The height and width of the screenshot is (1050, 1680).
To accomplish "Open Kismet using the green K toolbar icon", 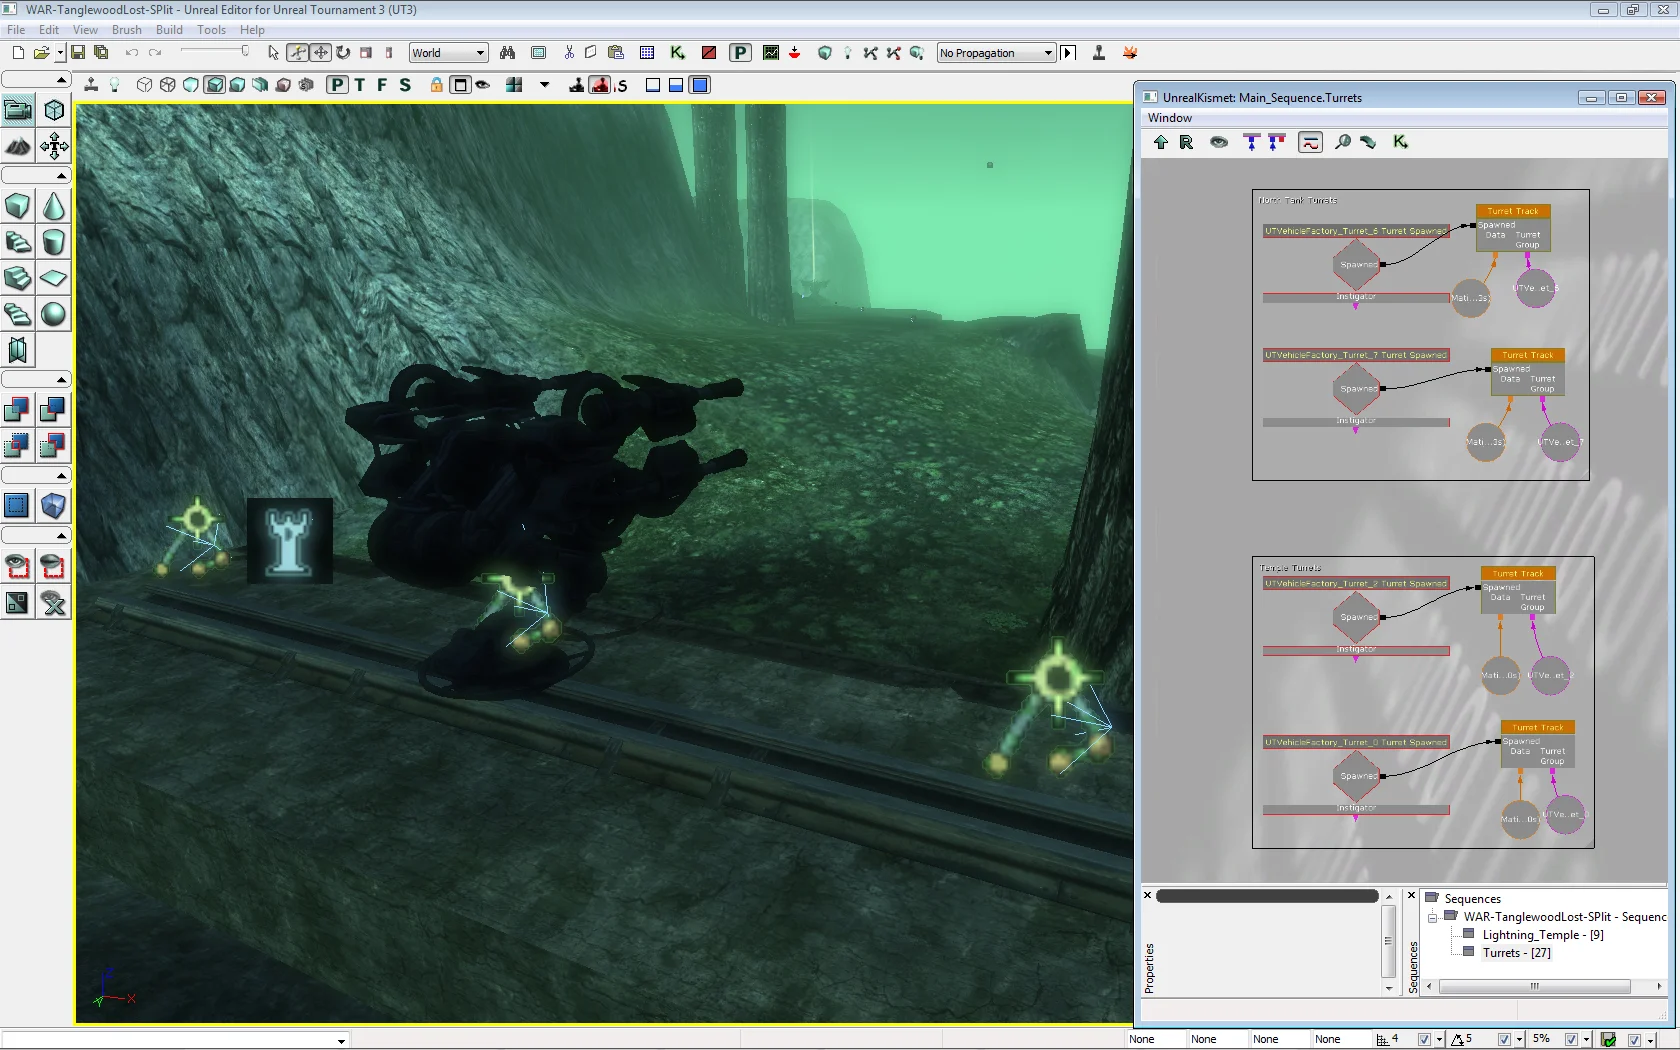I will pyautogui.click(x=678, y=53).
